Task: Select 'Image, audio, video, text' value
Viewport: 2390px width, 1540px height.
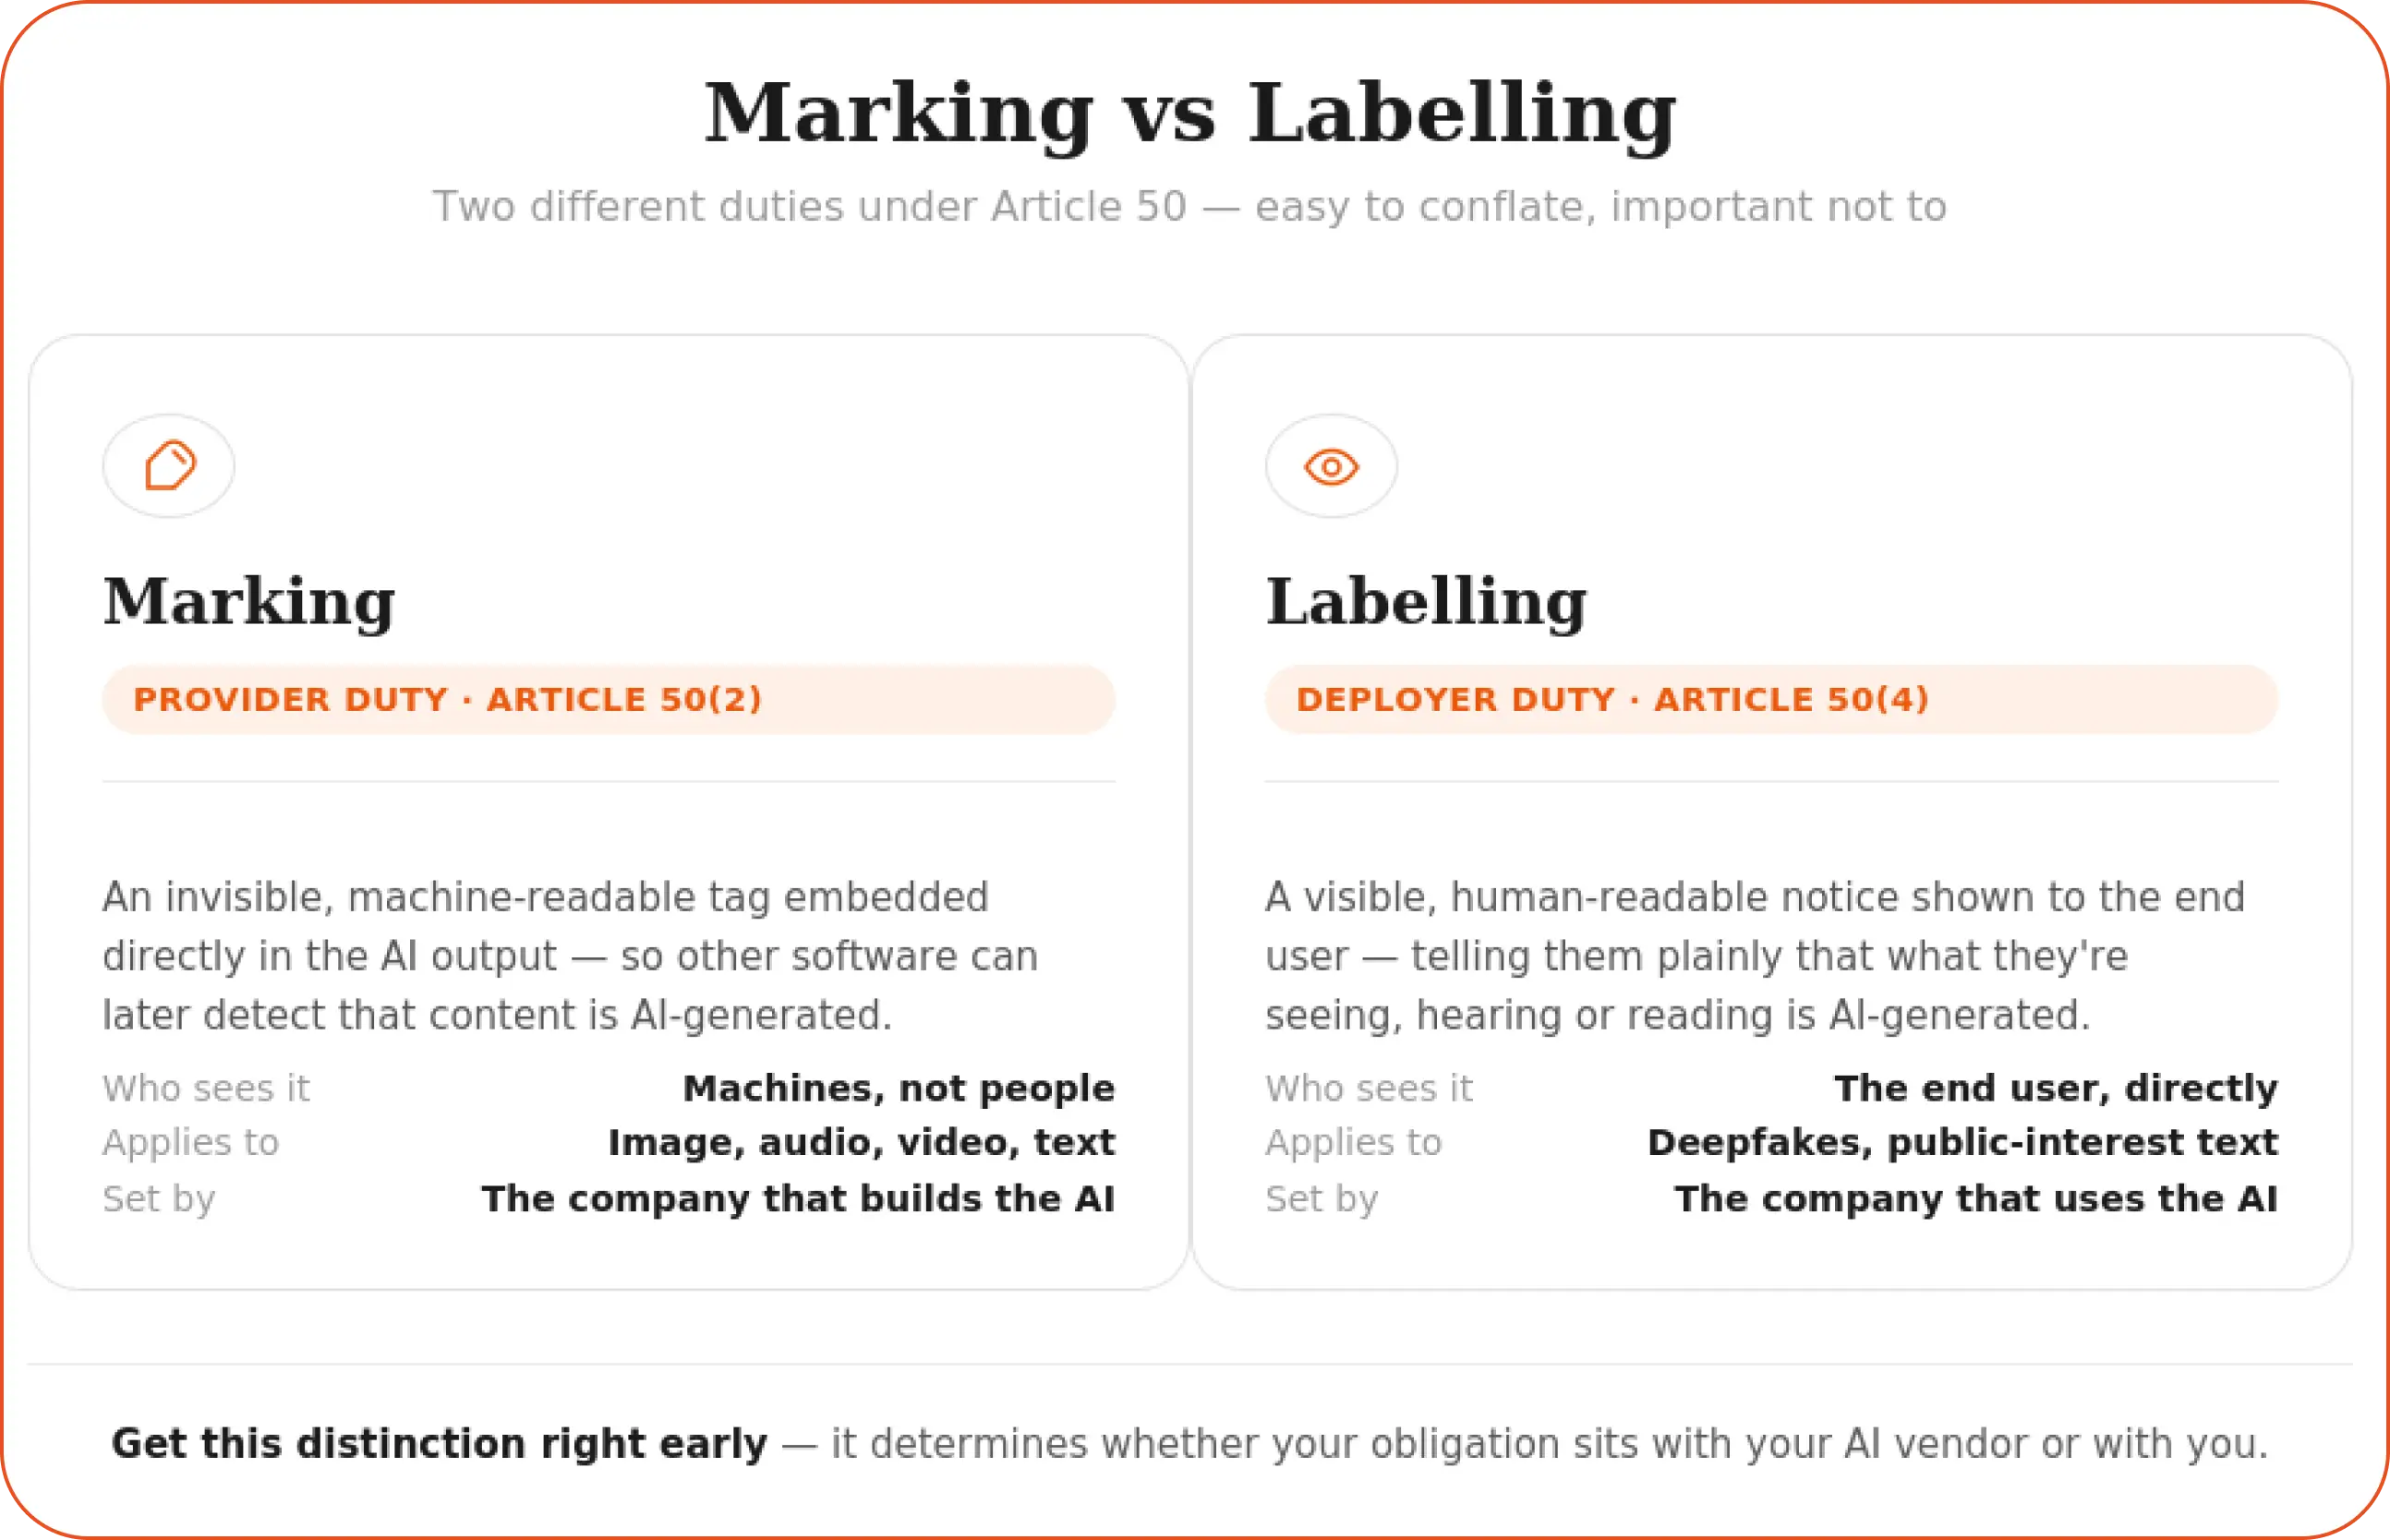Action: [861, 1142]
